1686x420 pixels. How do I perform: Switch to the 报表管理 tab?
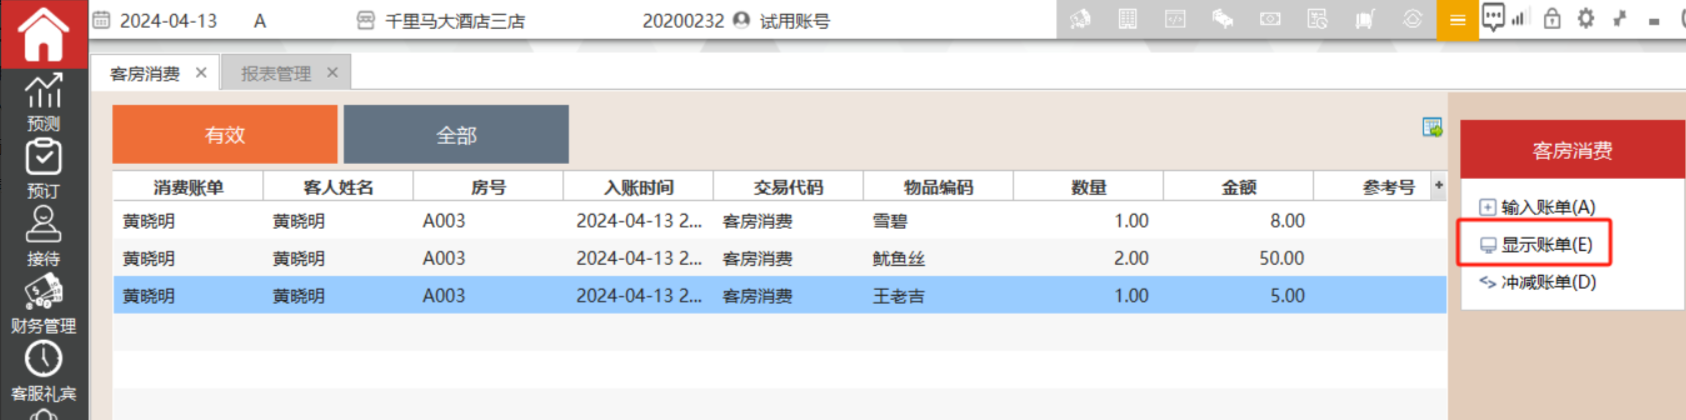(276, 73)
